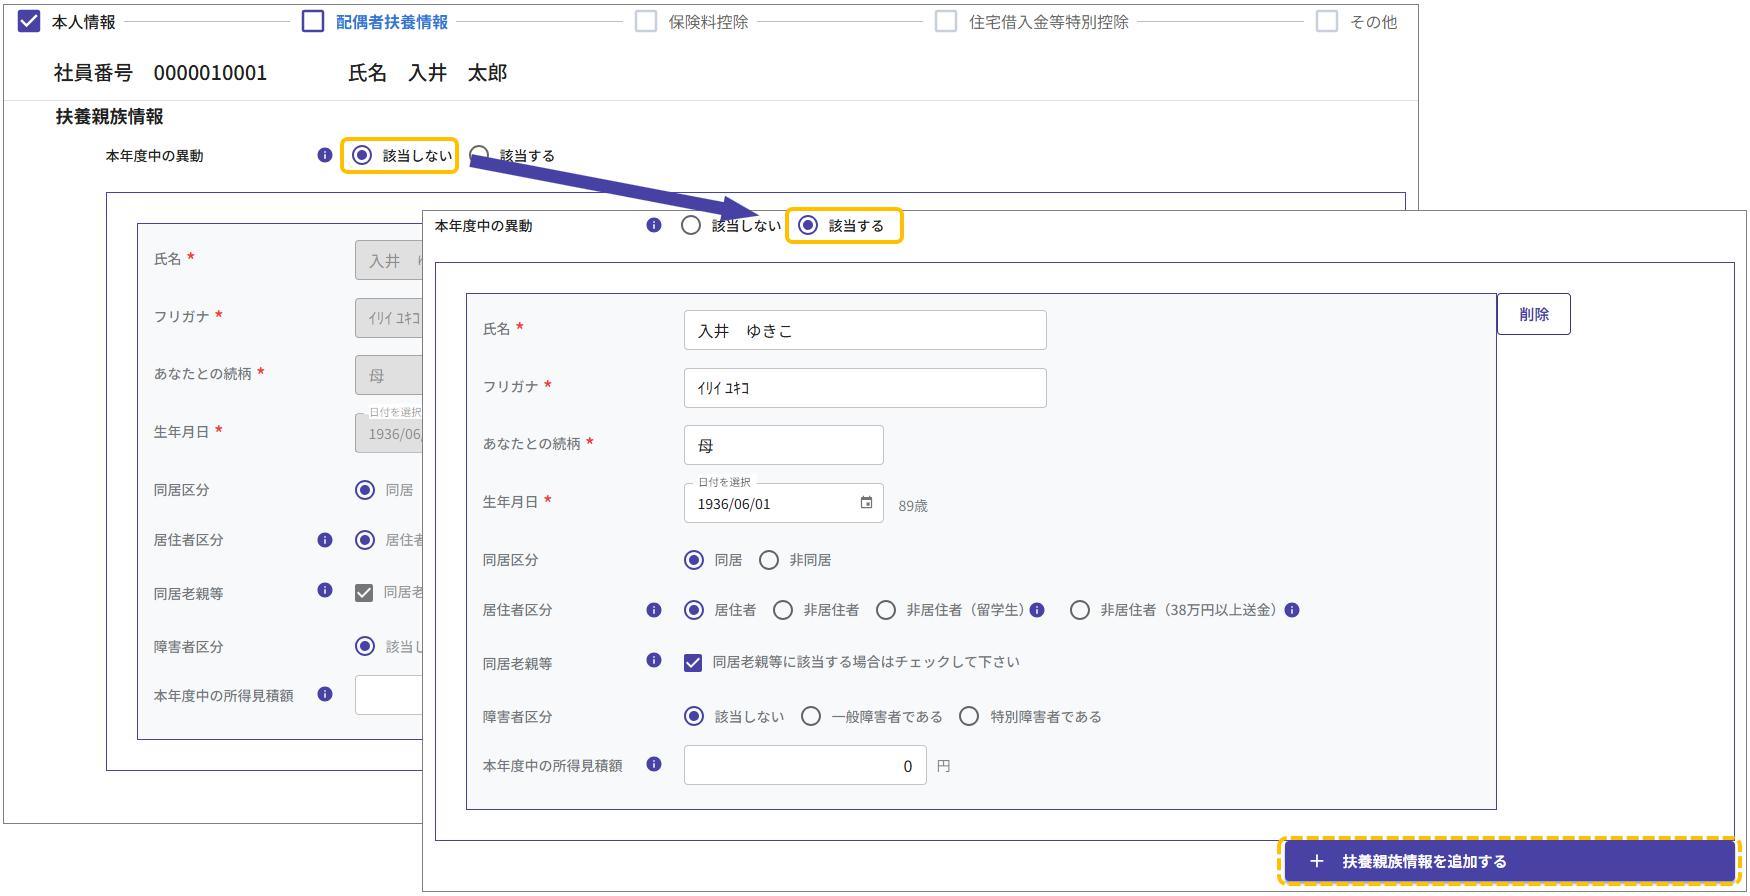Click info icon next to 非居住者(留学生)
The width and height of the screenshot is (1750, 896).
click(x=1037, y=610)
